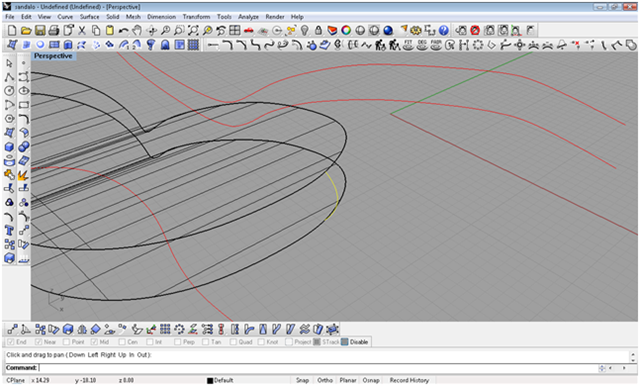Click the Perspective viewport title
Viewport: 640px width, 386px height.
click(x=53, y=56)
